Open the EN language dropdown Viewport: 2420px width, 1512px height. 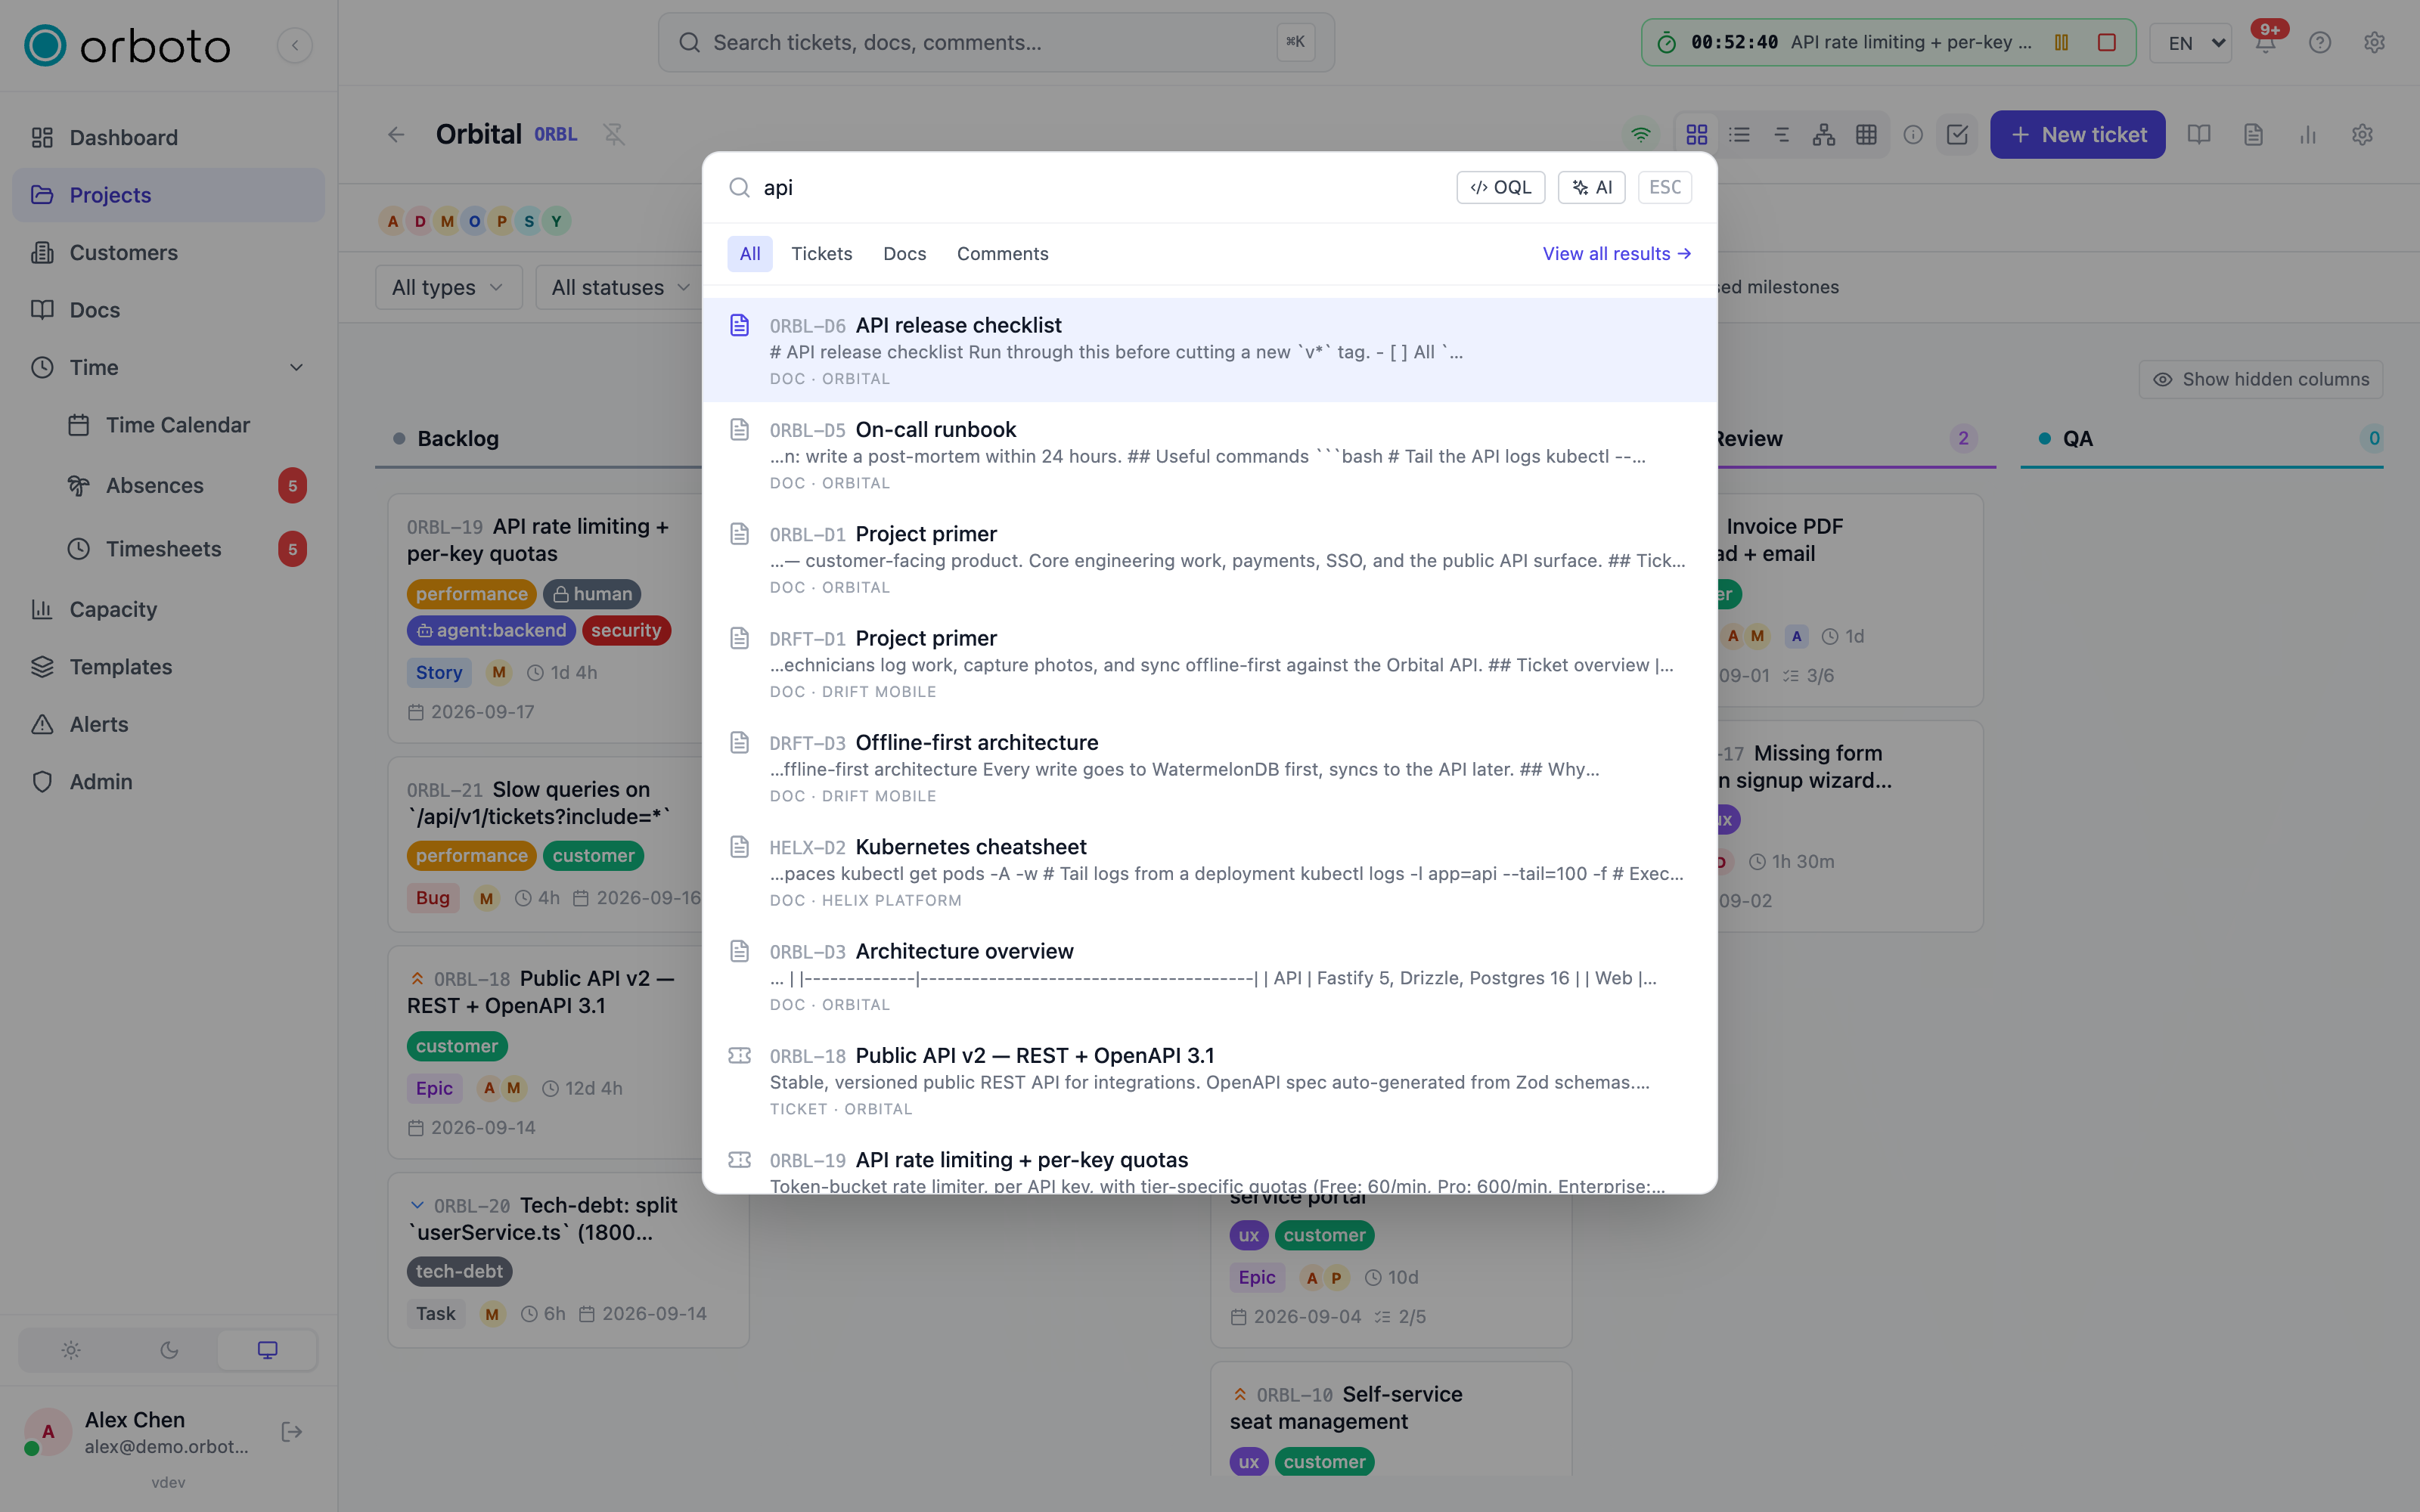2191,43
